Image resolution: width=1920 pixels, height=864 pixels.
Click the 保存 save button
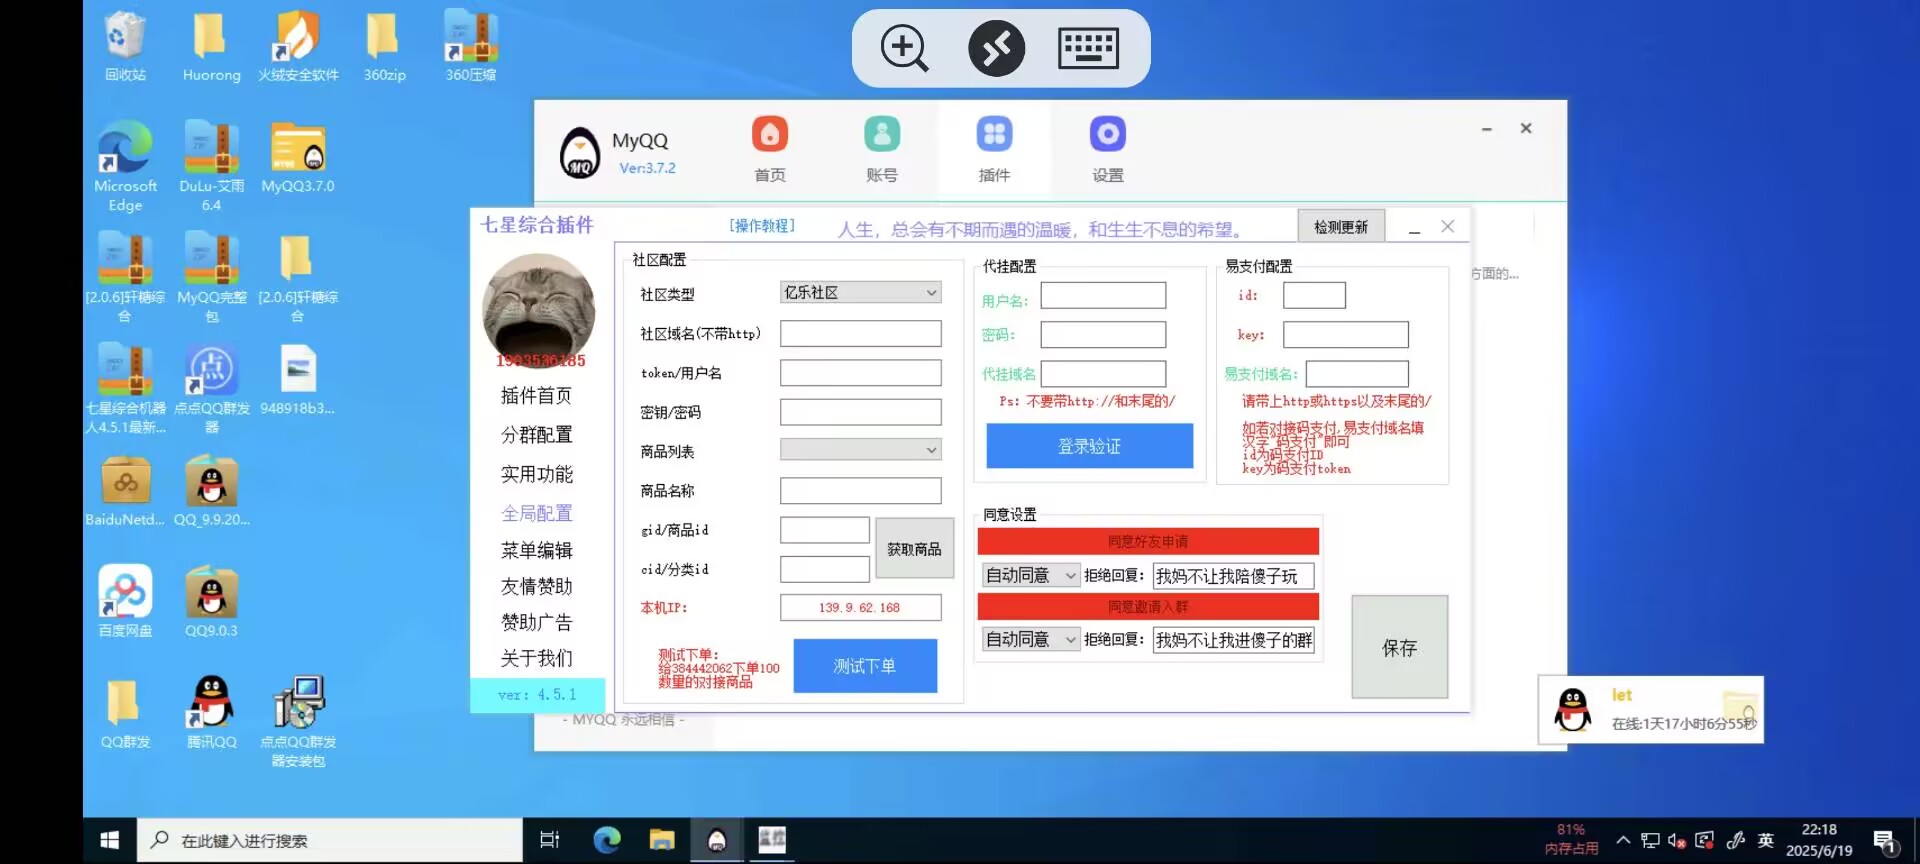pyautogui.click(x=1399, y=647)
